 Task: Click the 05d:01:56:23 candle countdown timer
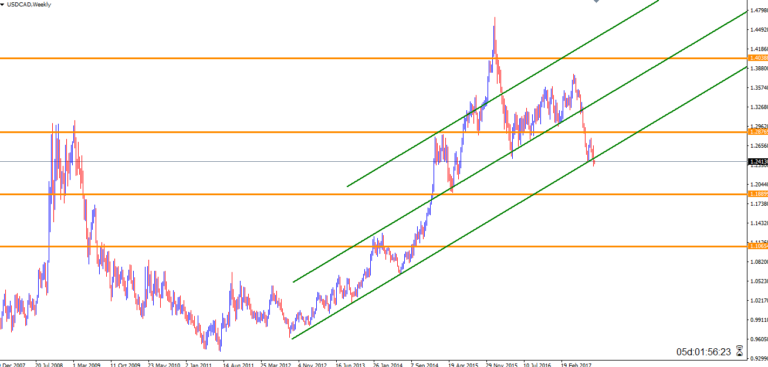(x=704, y=352)
